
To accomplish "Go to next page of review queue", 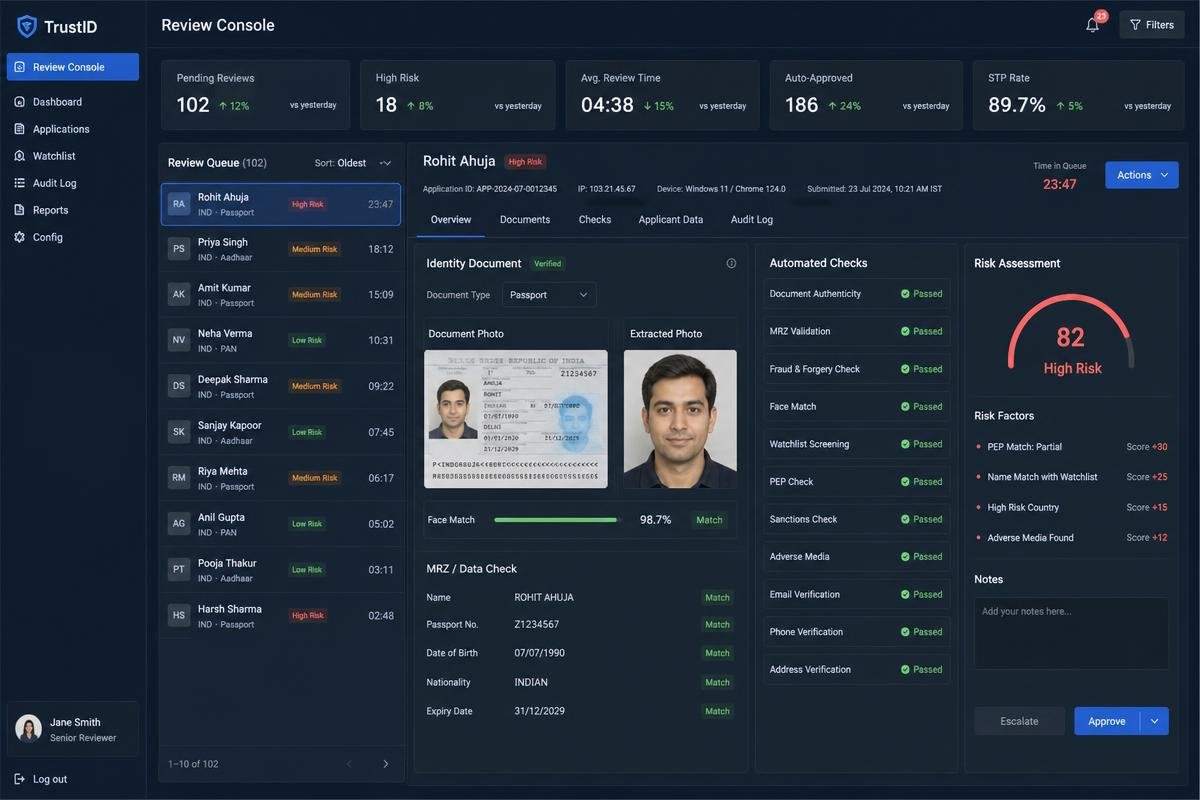I will click(x=386, y=764).
